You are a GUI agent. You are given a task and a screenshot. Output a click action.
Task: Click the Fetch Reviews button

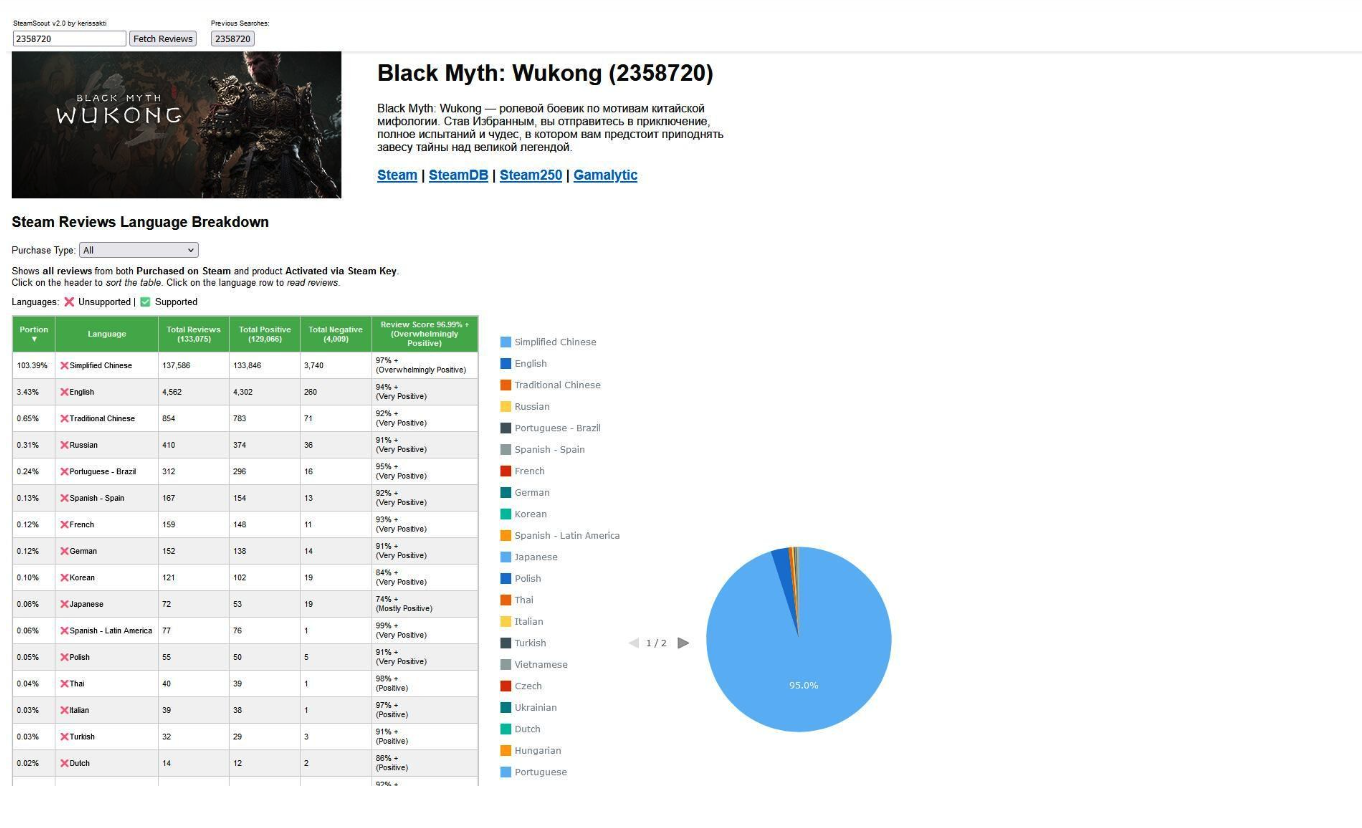coord(163,39)
